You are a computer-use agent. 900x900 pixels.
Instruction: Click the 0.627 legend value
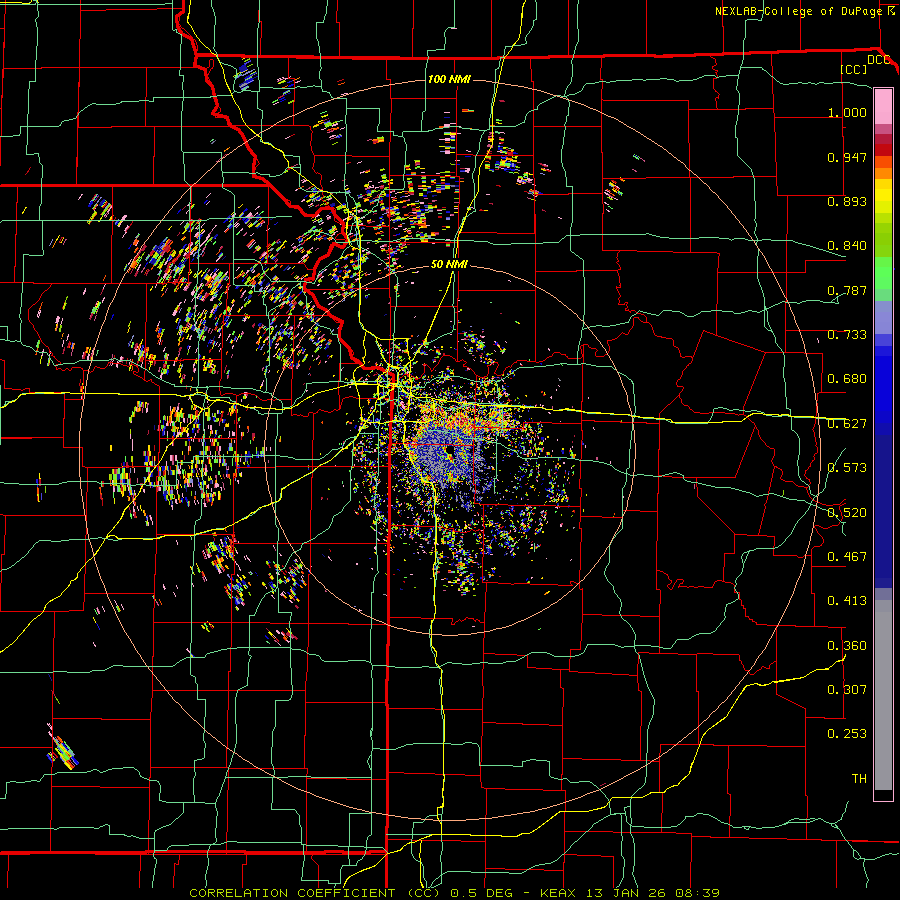pyautogui.click(x=847, y=424)
